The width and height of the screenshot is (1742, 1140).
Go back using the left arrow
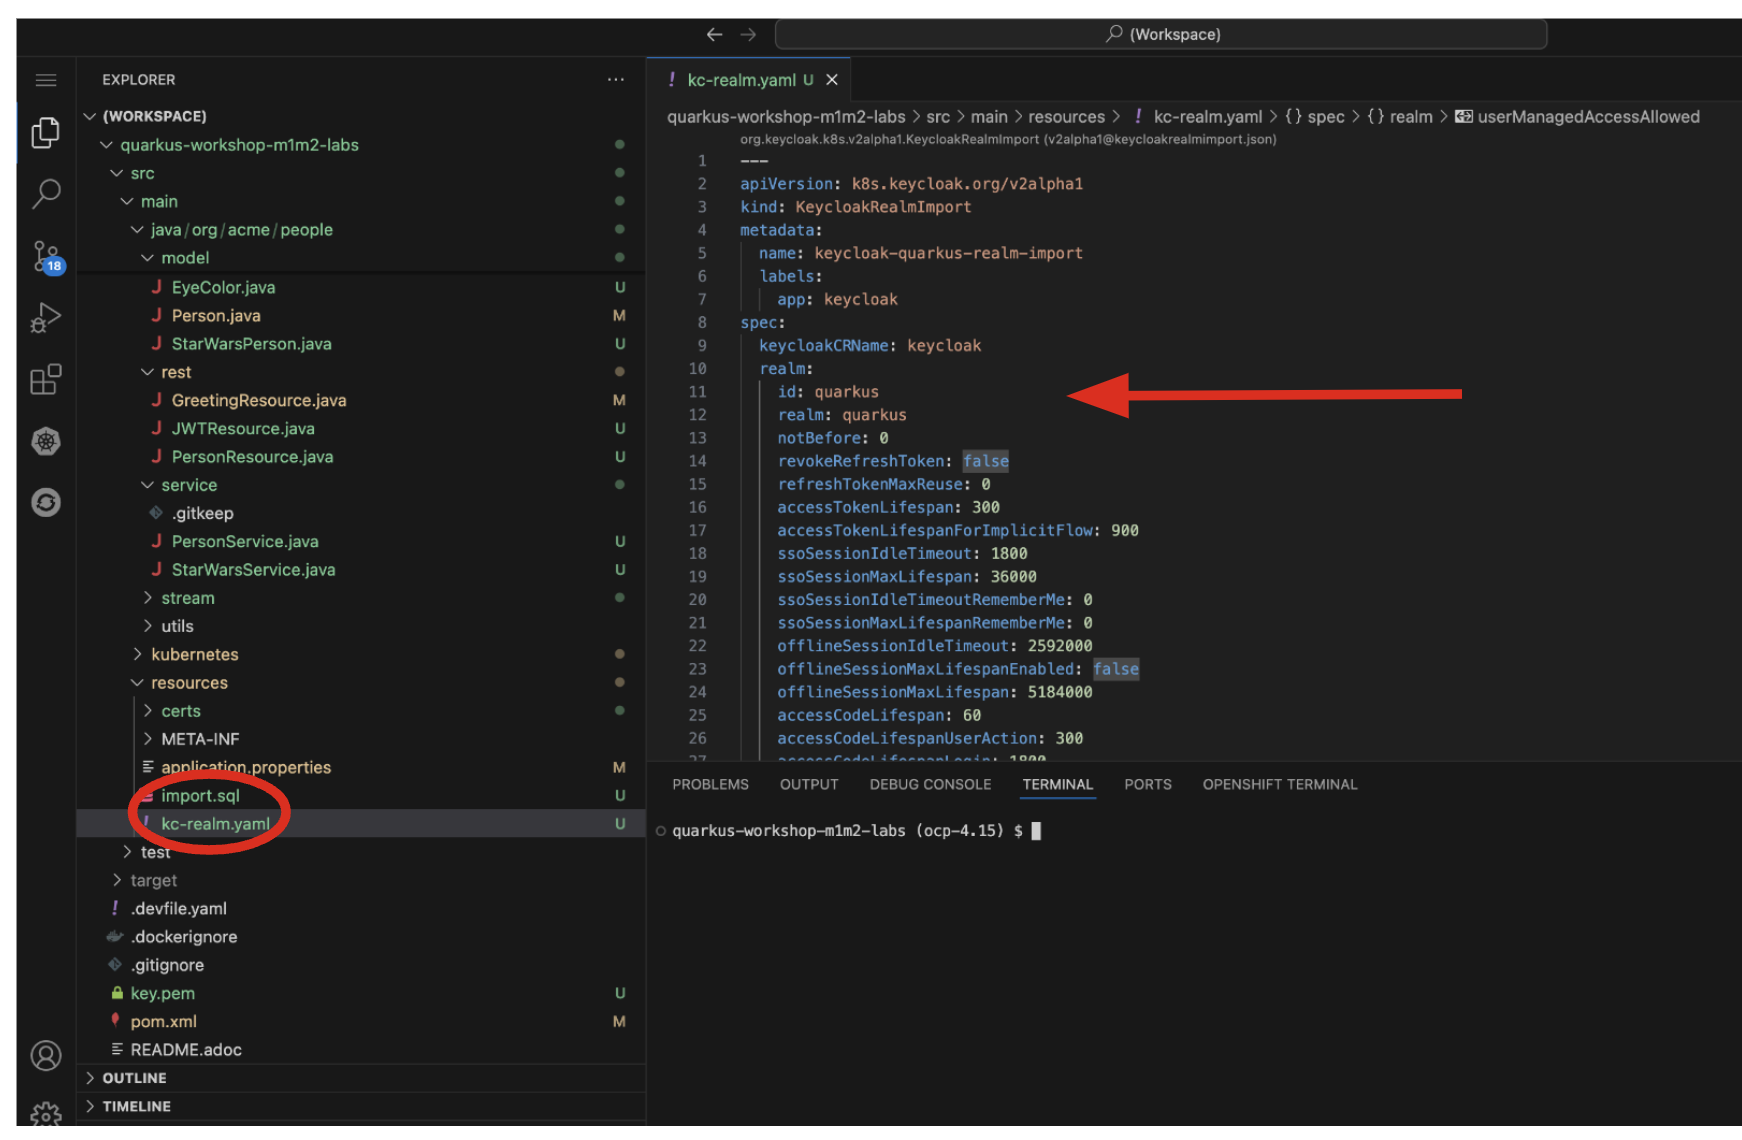tap(714, 35)
